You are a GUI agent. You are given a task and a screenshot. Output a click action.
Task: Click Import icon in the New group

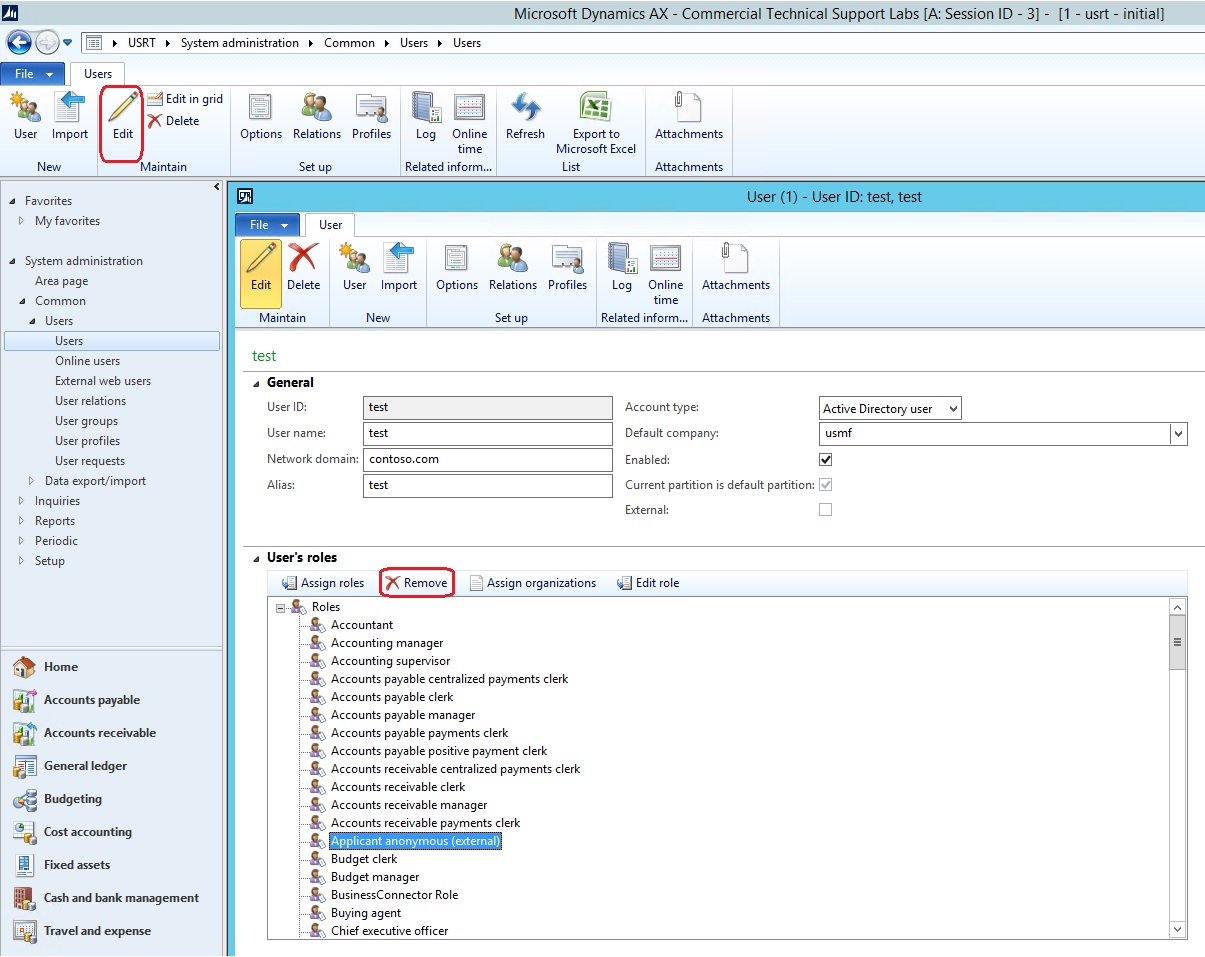point(70,108)
